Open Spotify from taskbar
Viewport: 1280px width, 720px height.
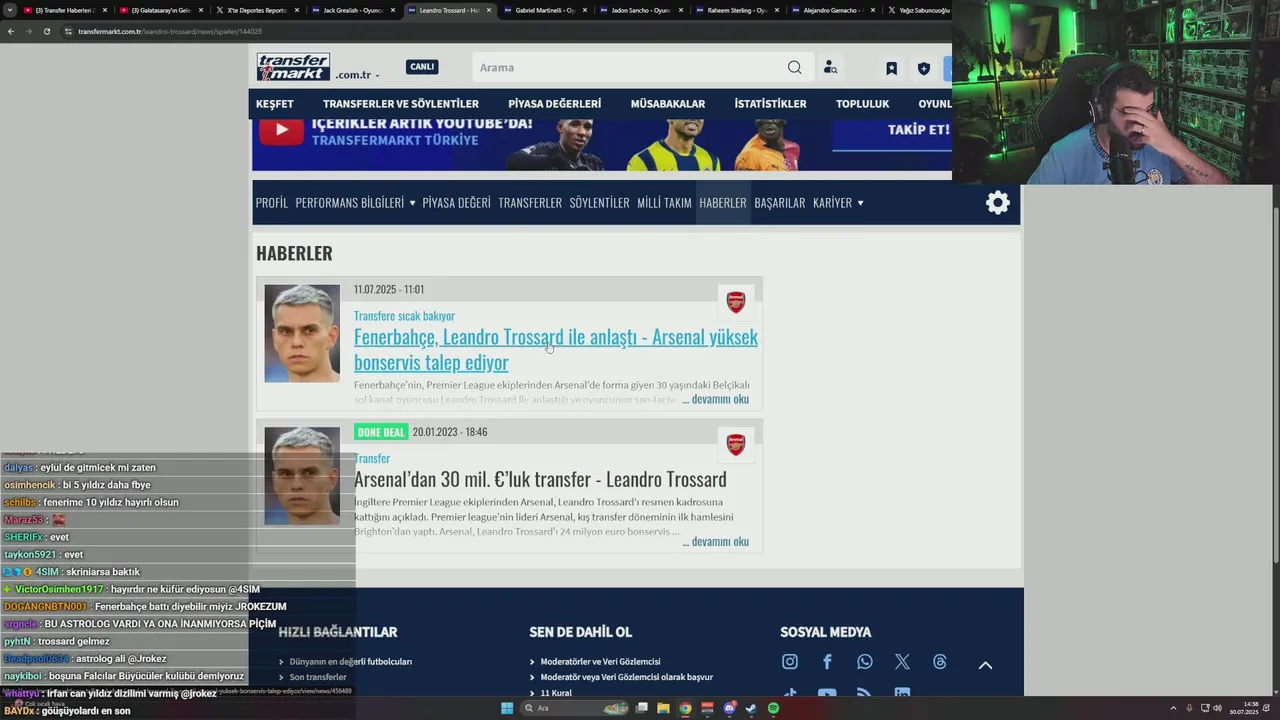pos(773,708)
